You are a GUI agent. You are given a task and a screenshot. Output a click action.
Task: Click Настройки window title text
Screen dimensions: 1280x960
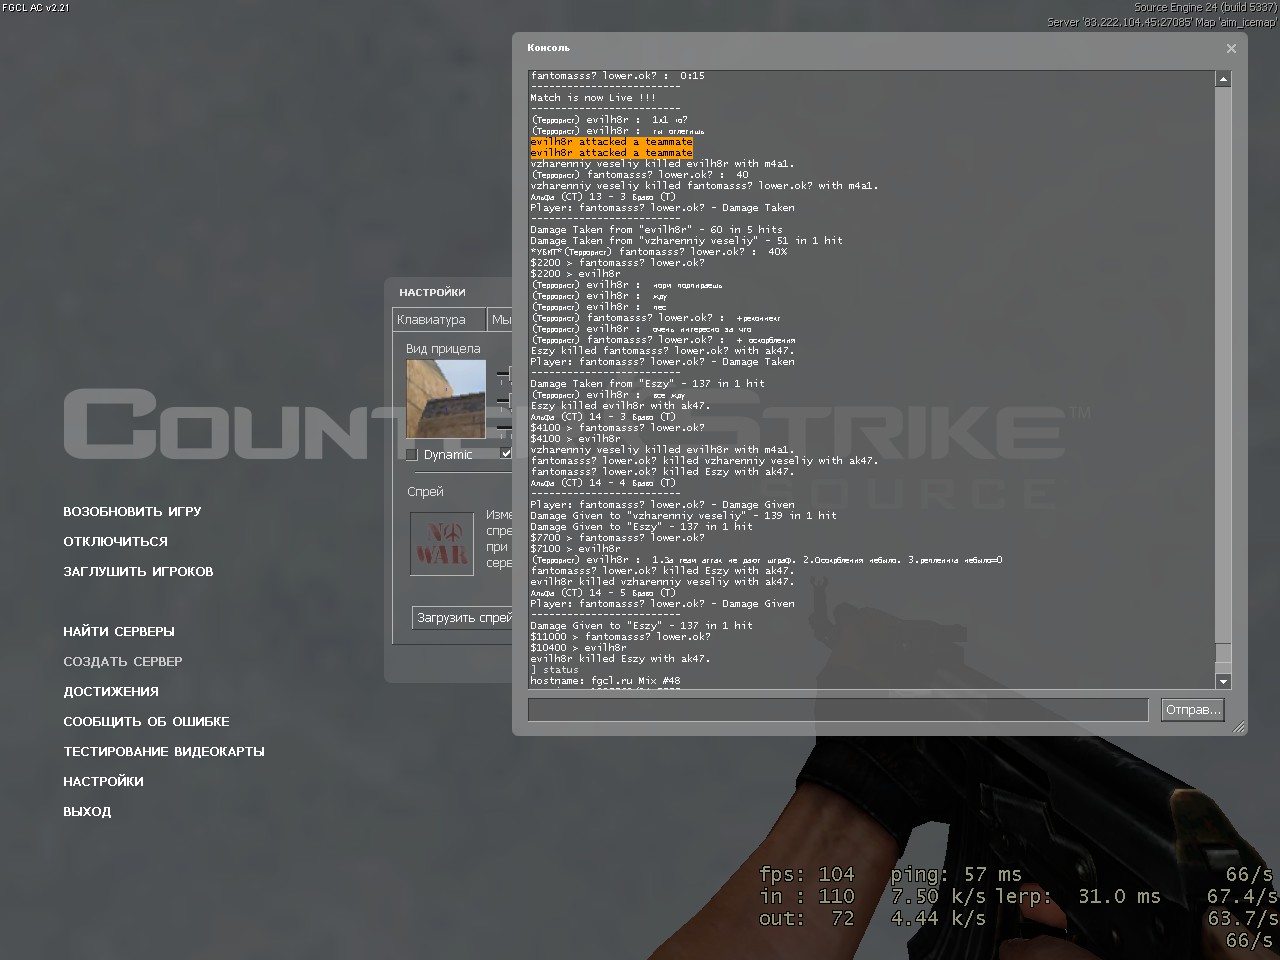tap(432, 292)
